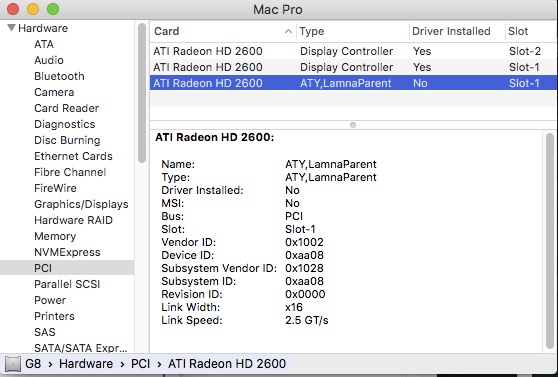558x377 pixels.
Task: Click Vendor ID value 0x1002
Action: point(304,242)
